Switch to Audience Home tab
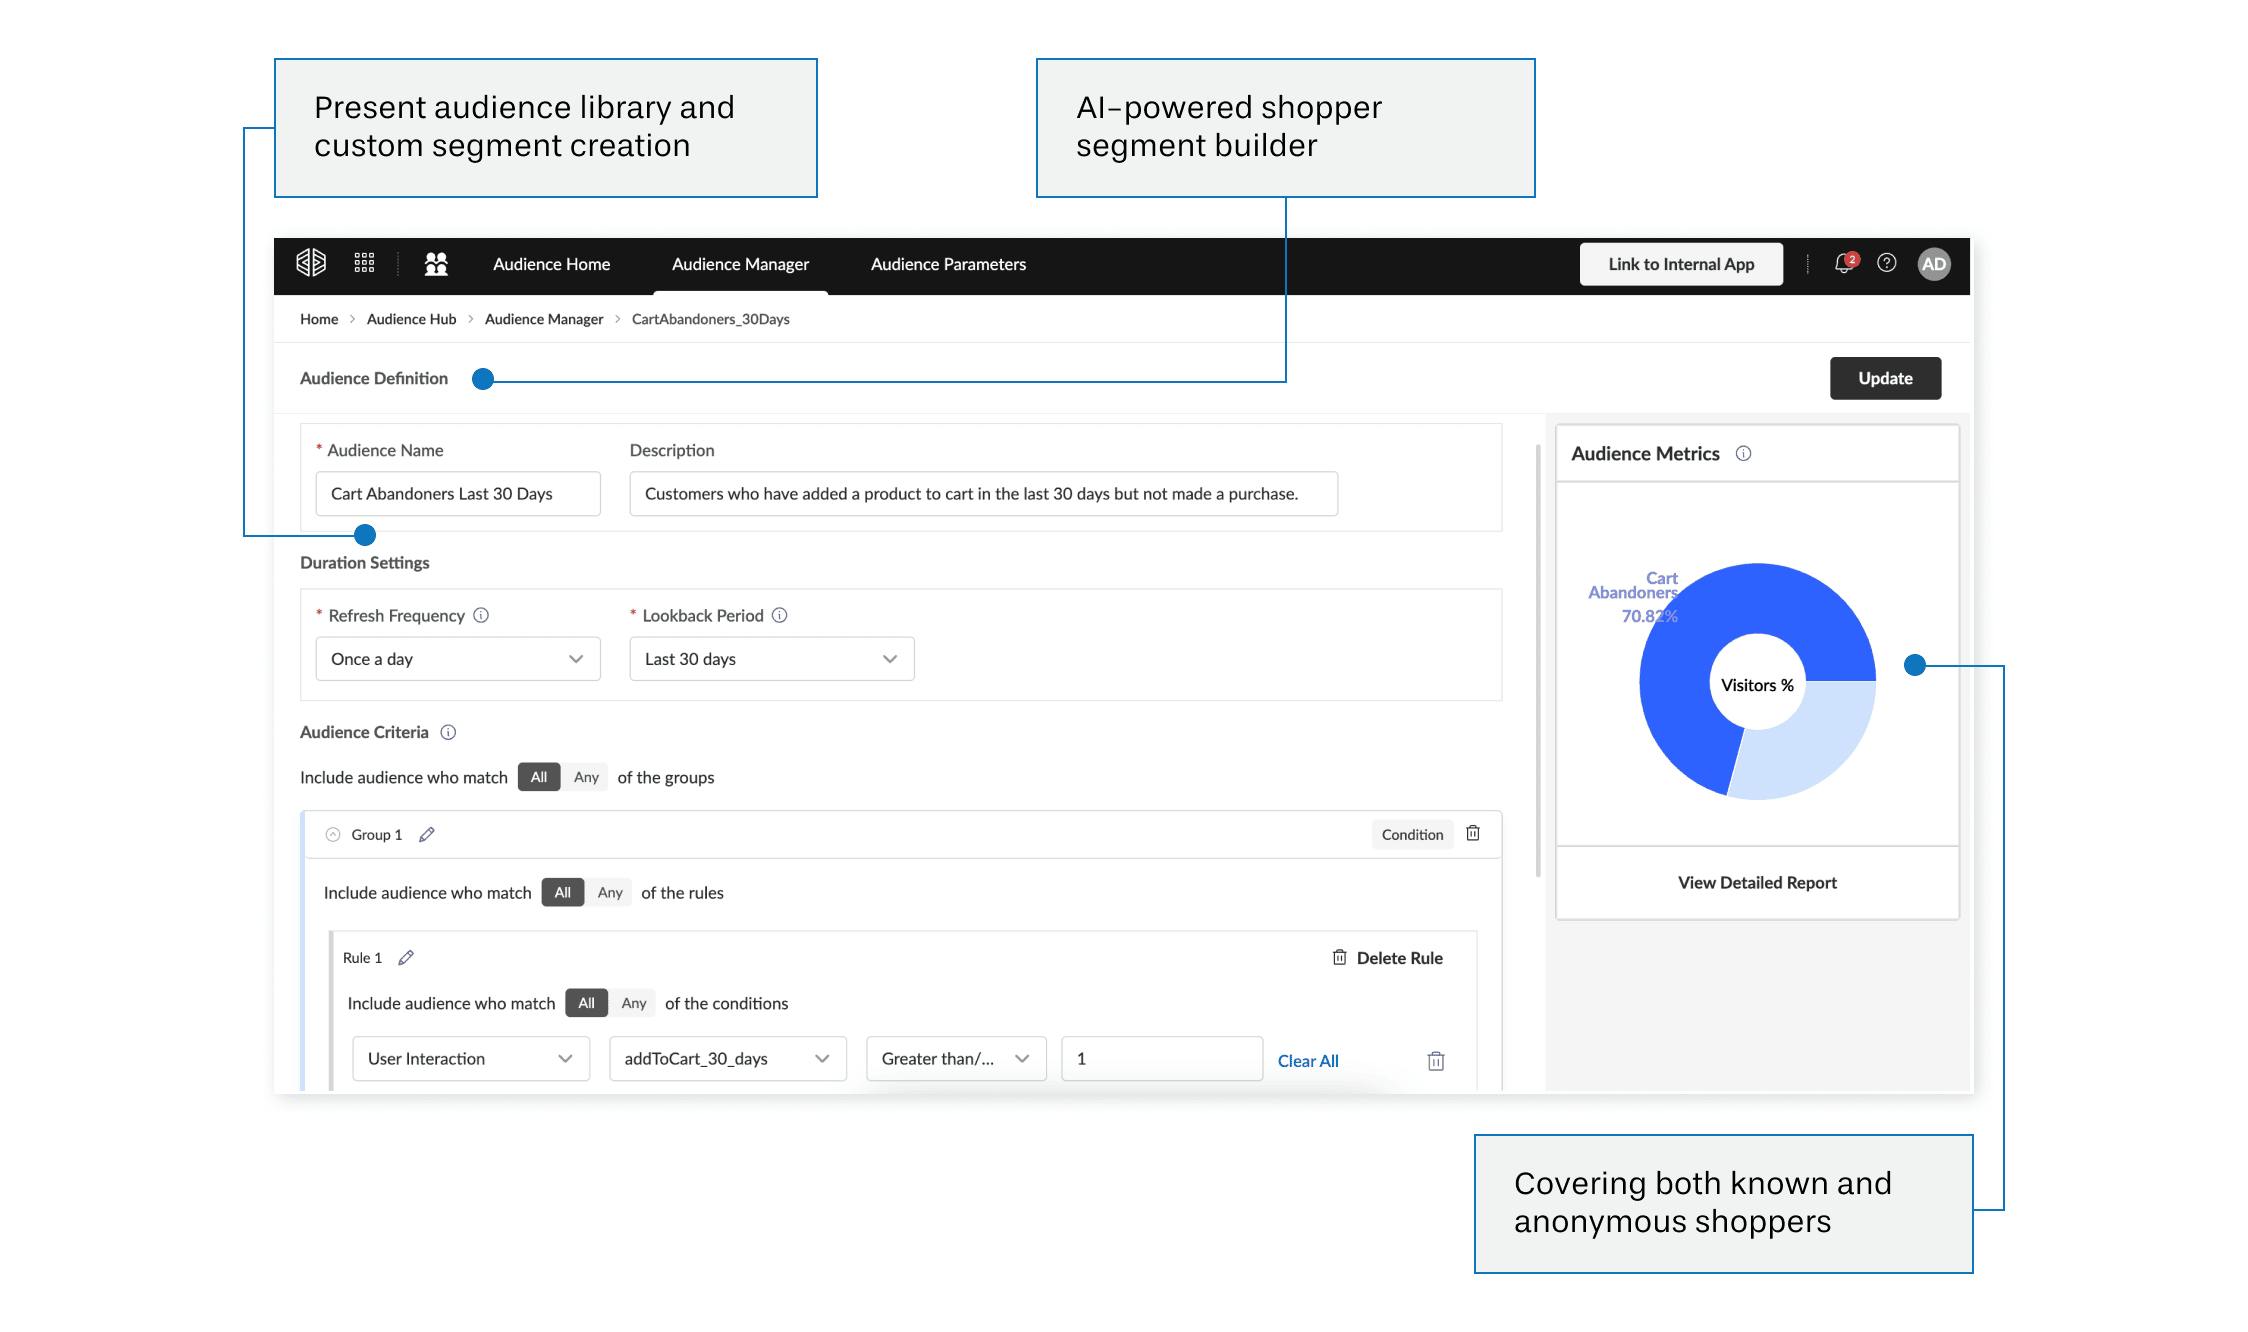Image resolution: width=2248 pixels, height=1332 pixels. click(x=551, y=264)
